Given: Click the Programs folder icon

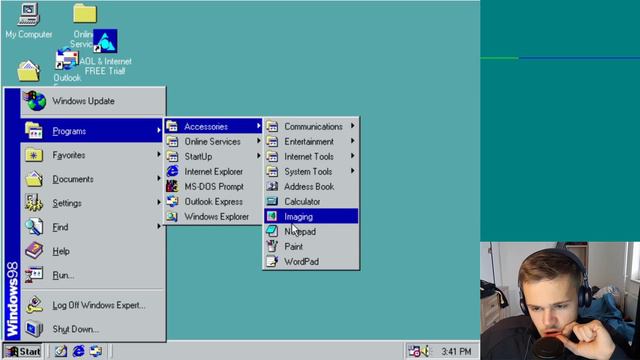Looking at the screenshot, I should [33, 131].
